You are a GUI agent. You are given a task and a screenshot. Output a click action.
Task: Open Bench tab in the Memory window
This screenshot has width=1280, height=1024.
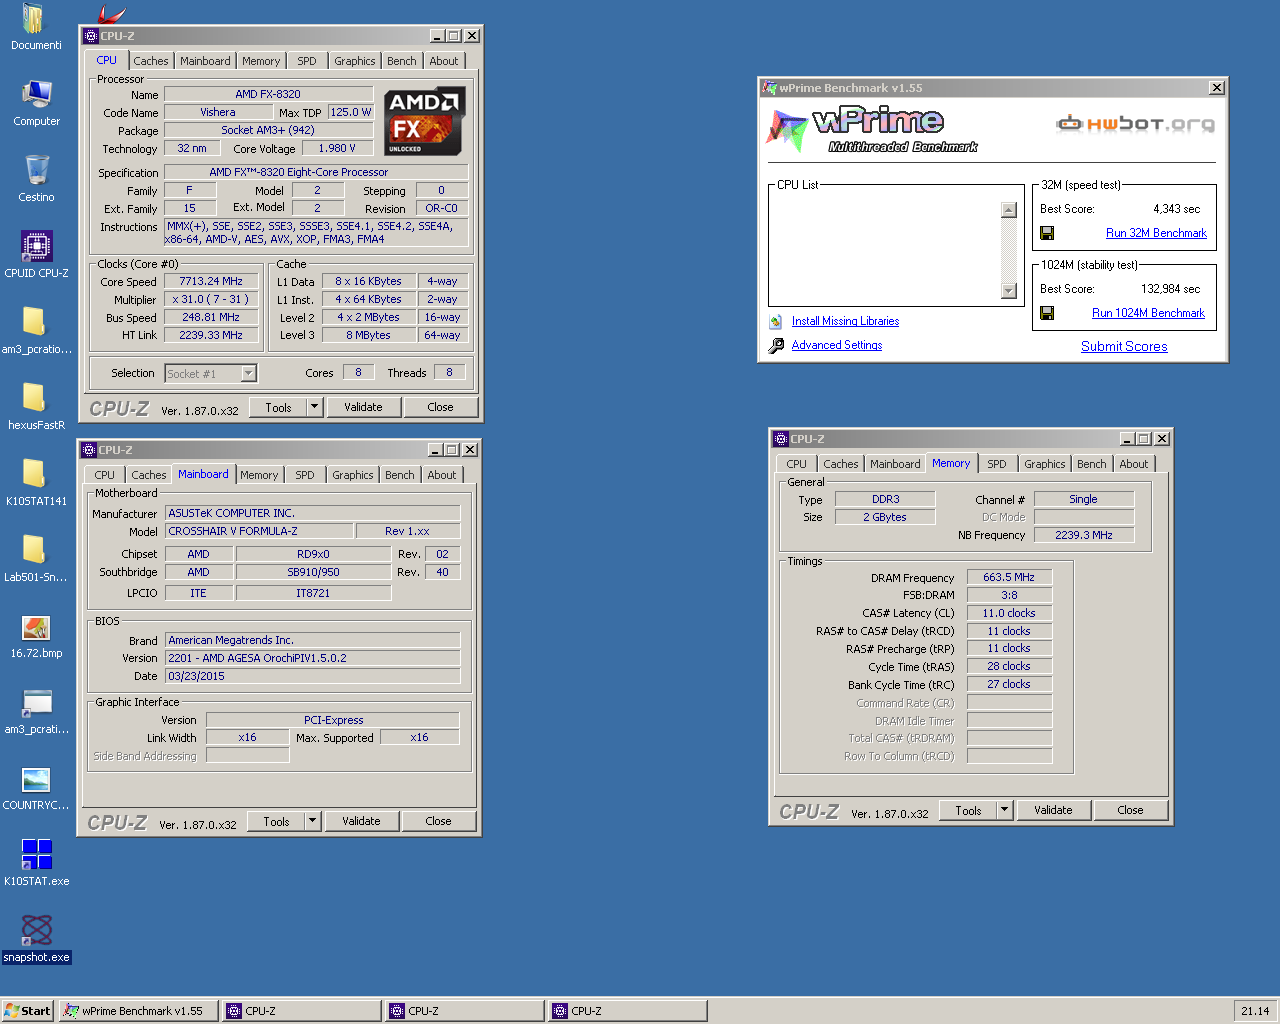click(1092, 464)
